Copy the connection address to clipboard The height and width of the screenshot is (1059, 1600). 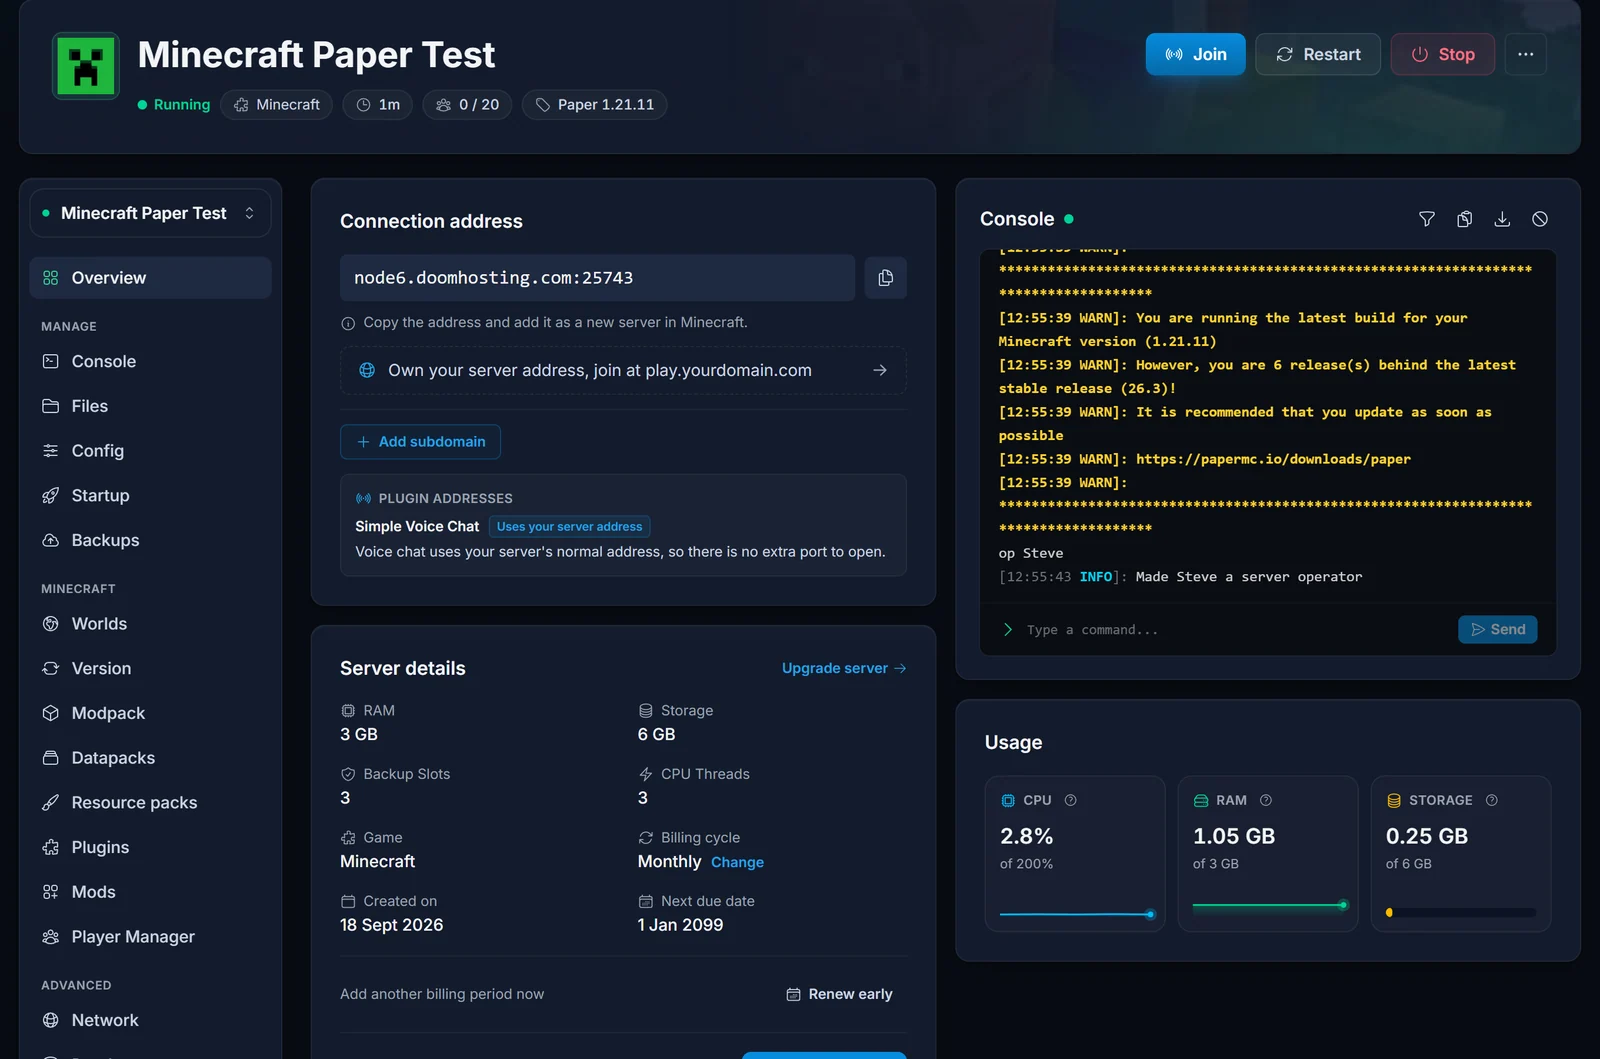(885, 278)
